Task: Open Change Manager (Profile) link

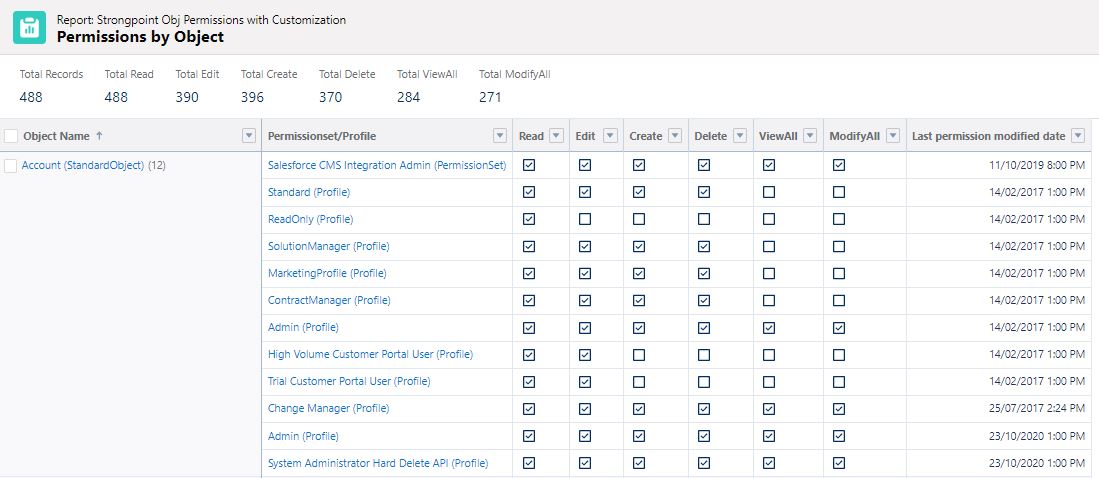Action: tap(328, 408)
